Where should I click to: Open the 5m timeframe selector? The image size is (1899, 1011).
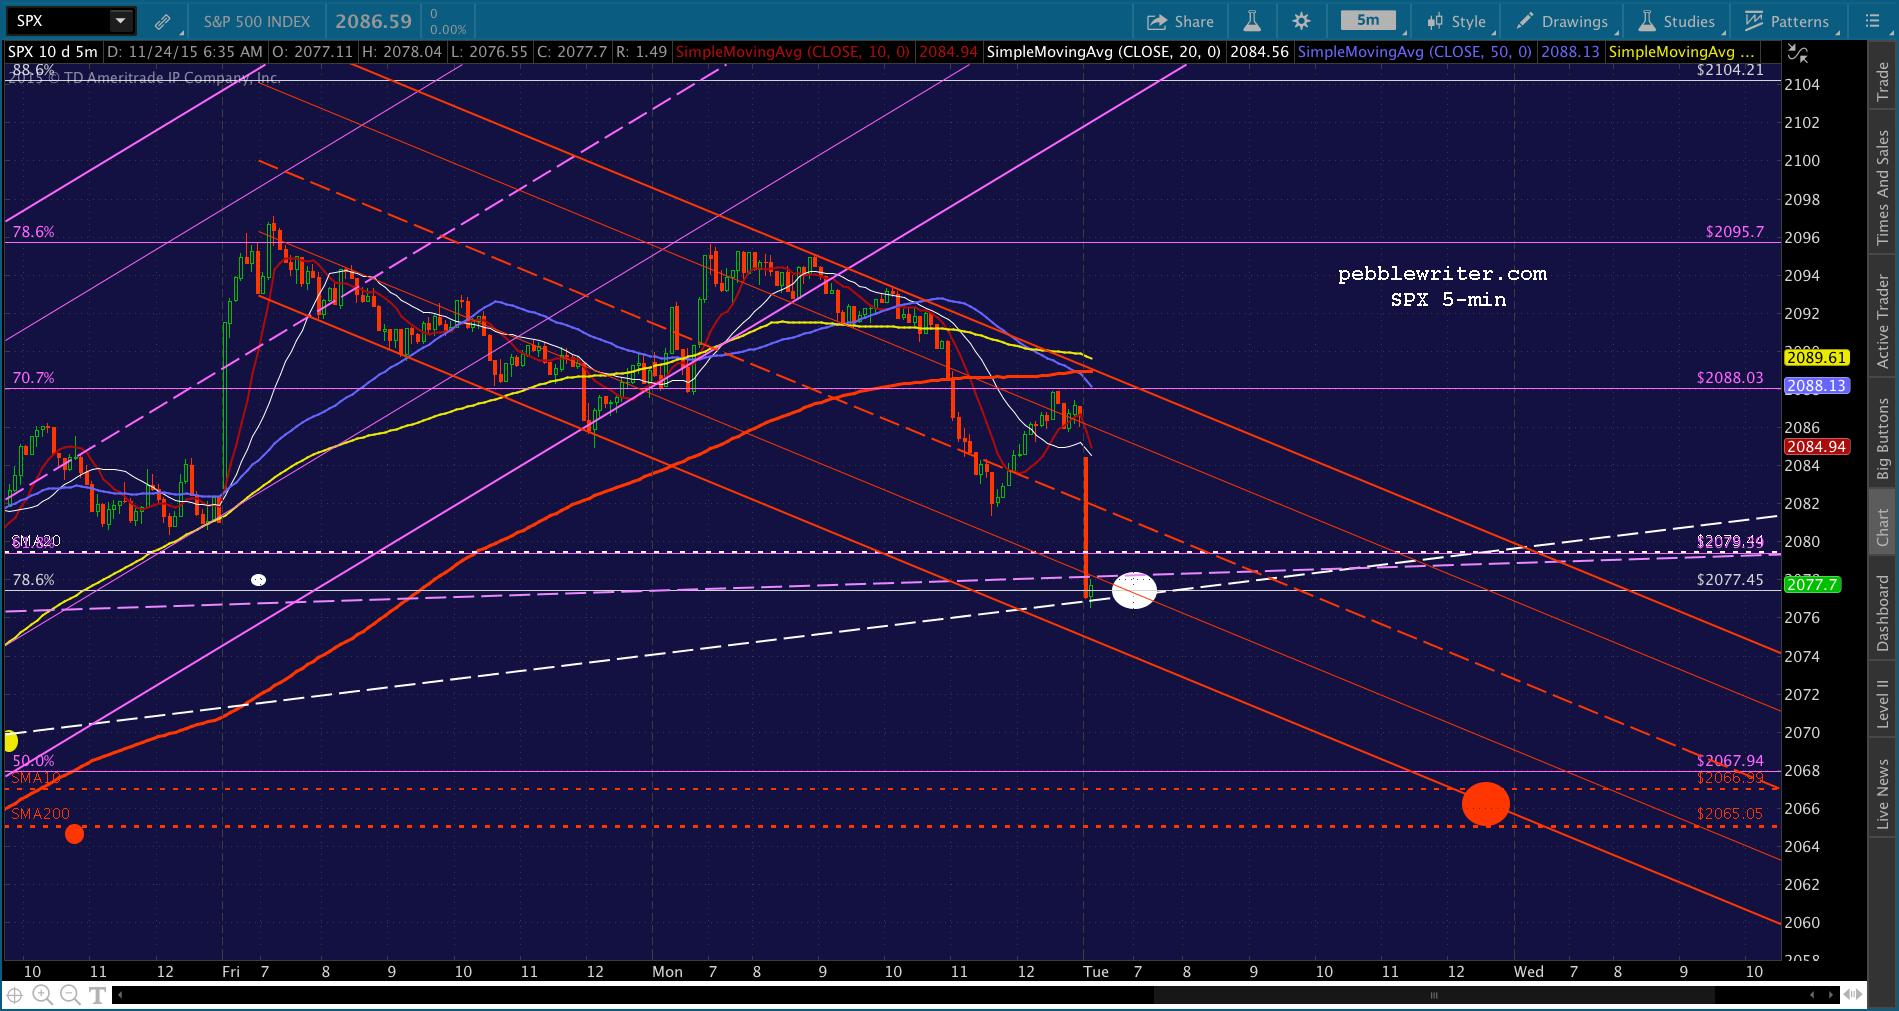pyautogui.click(x=1369, y=21)
